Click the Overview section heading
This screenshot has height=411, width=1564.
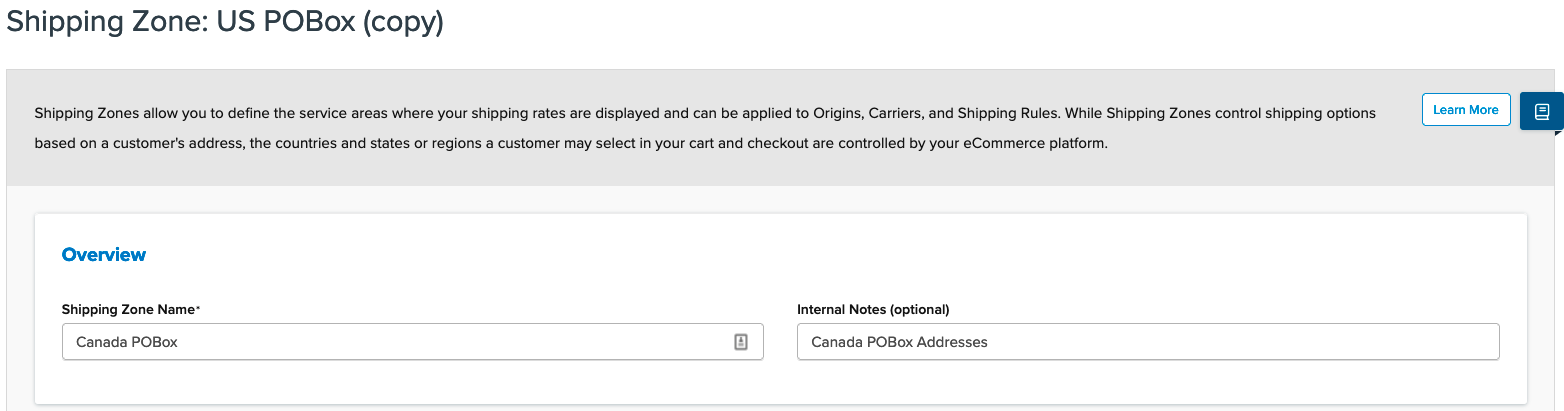pos(104,255)
